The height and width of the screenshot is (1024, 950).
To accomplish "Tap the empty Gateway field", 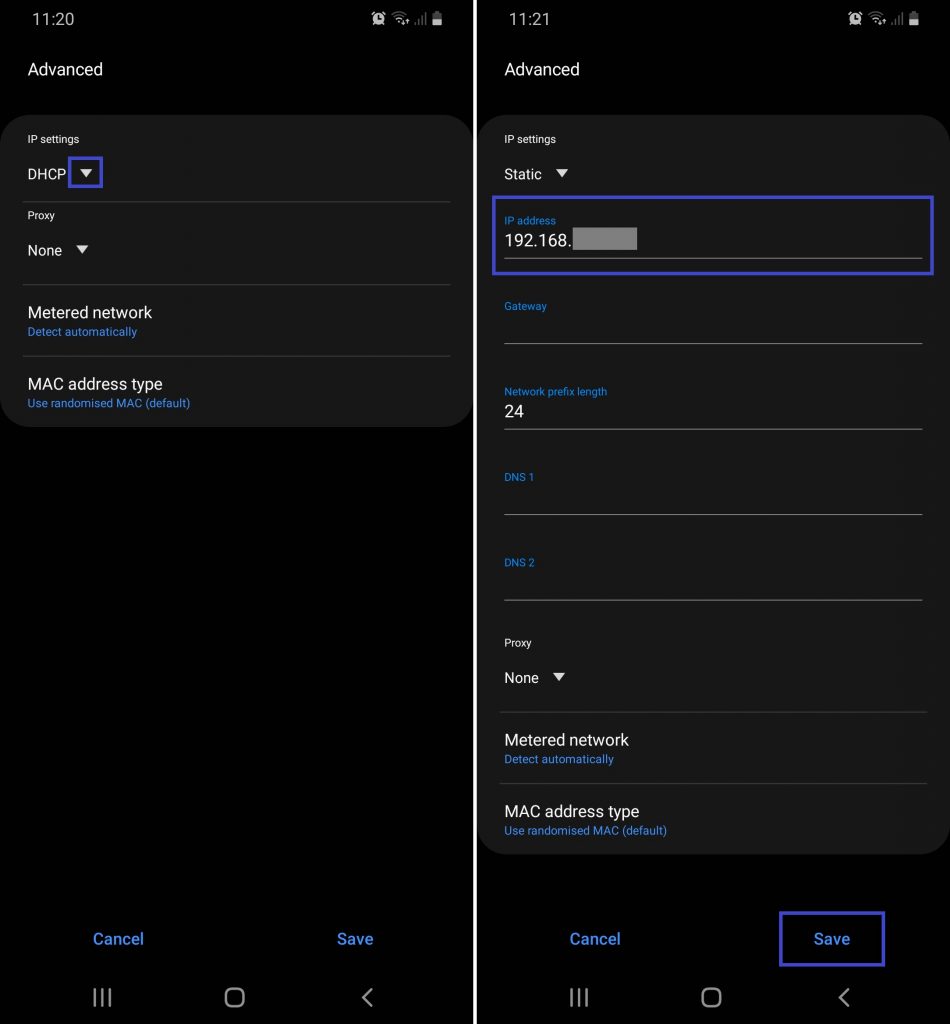I will (x=712, y=330).
